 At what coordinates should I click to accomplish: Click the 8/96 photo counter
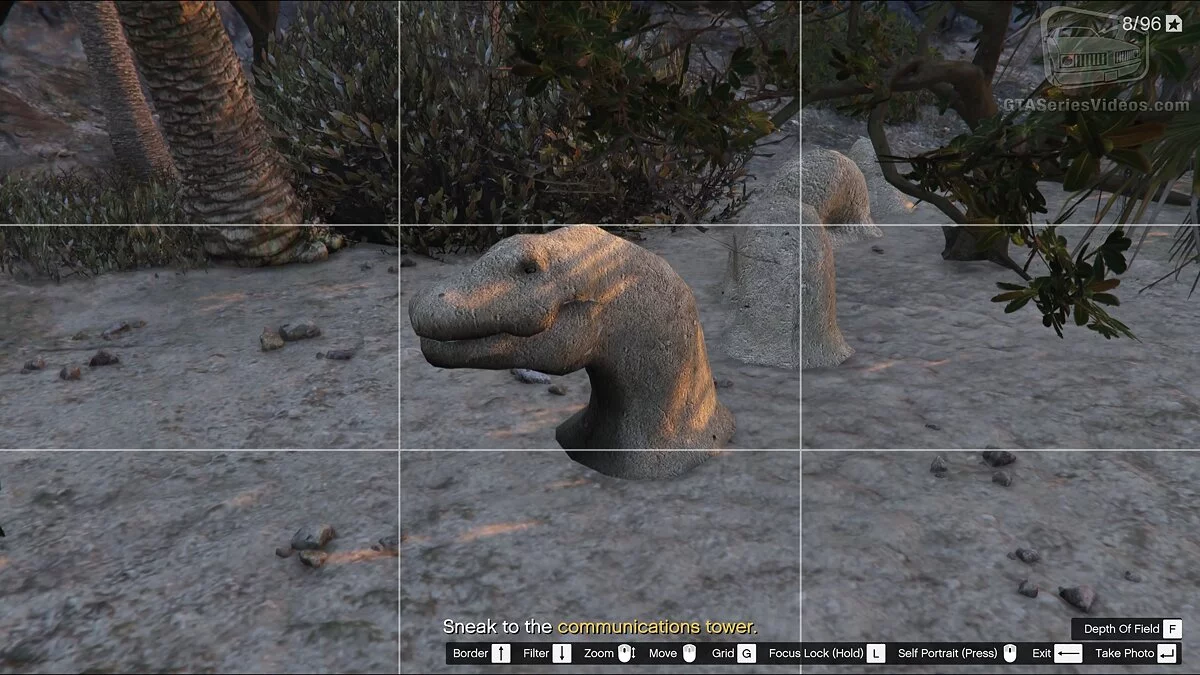point(1141,24)
